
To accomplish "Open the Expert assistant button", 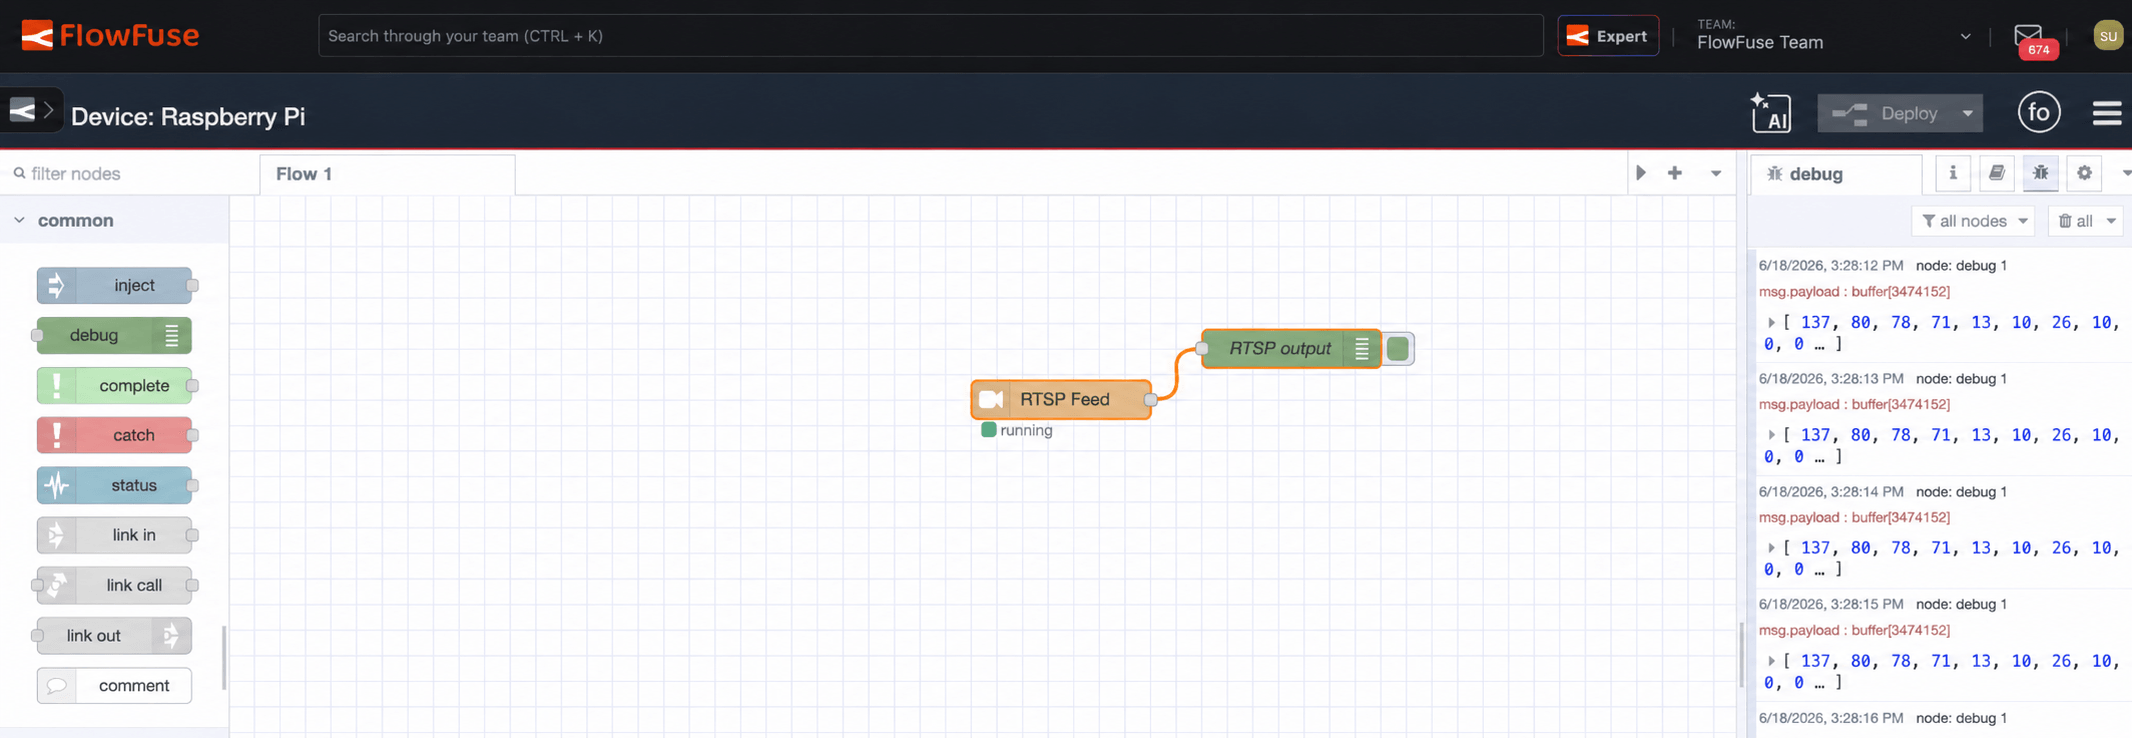I will 1608,36.
